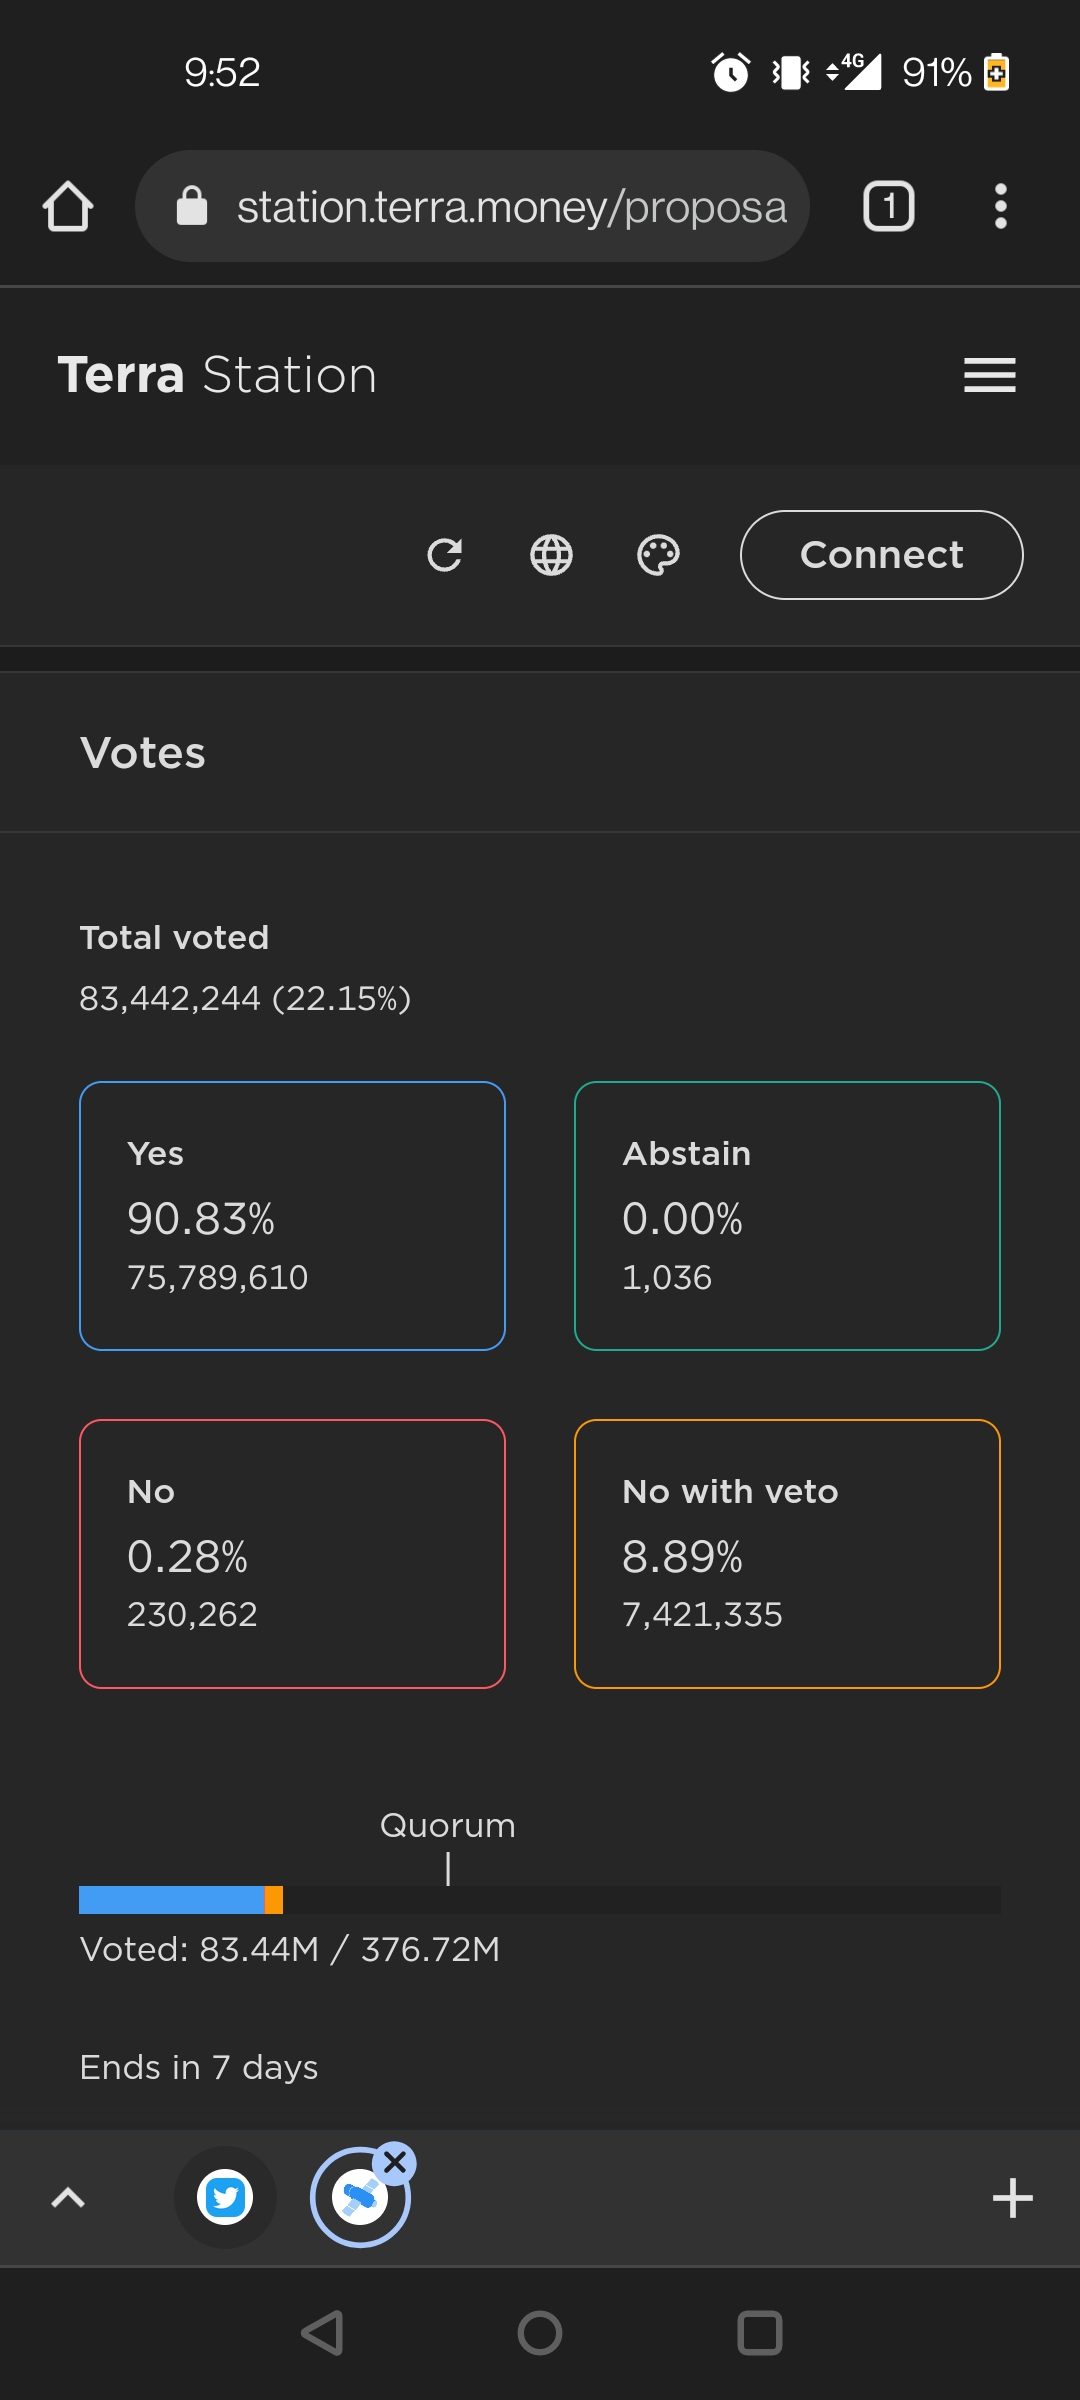The height and width of the screenshot is (2400, 1080).
Task: Refresh the Terra Station page data
Action: 446,555
